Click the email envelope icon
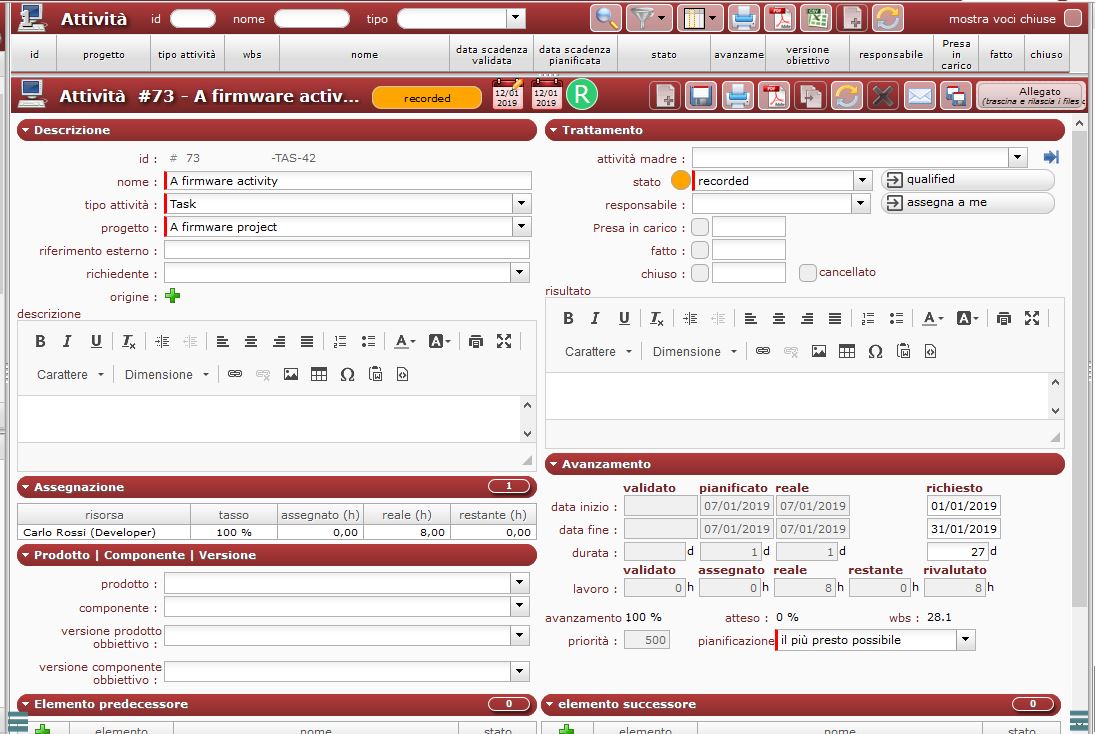 [x=919, y=96]
